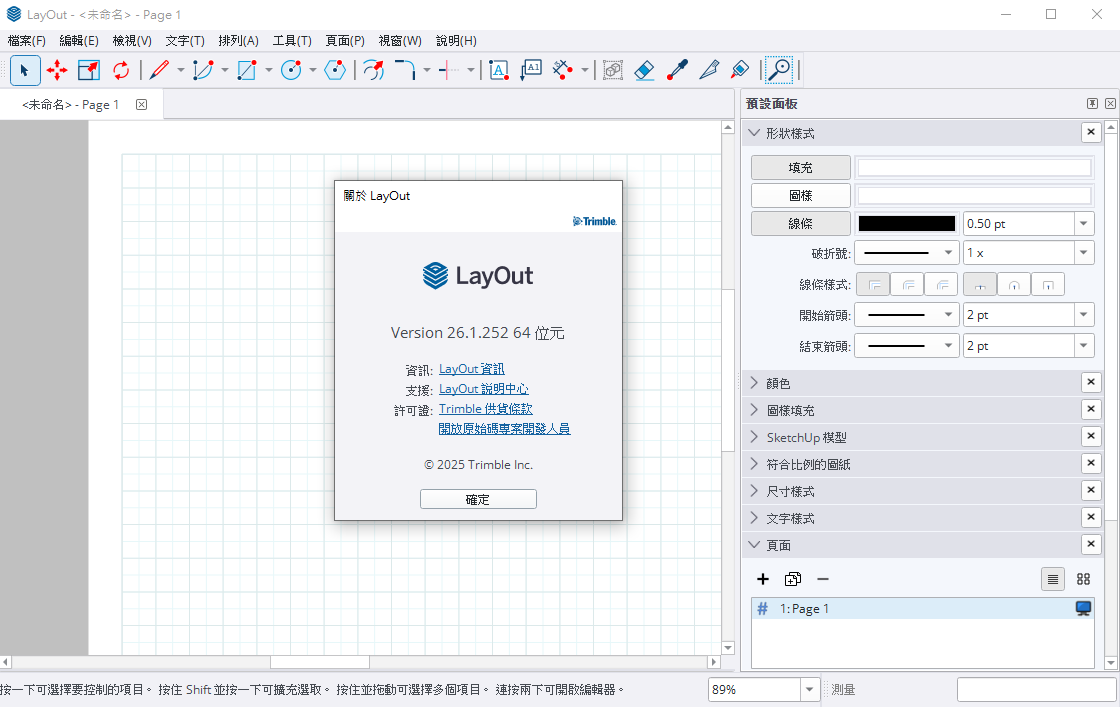Open the 編輯(E) menu
The width and height of the screenshot is (1120, 707).
79,41
